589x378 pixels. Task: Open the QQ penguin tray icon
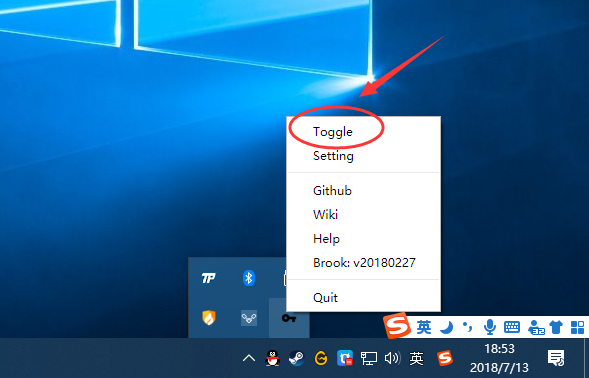[273, 358]
